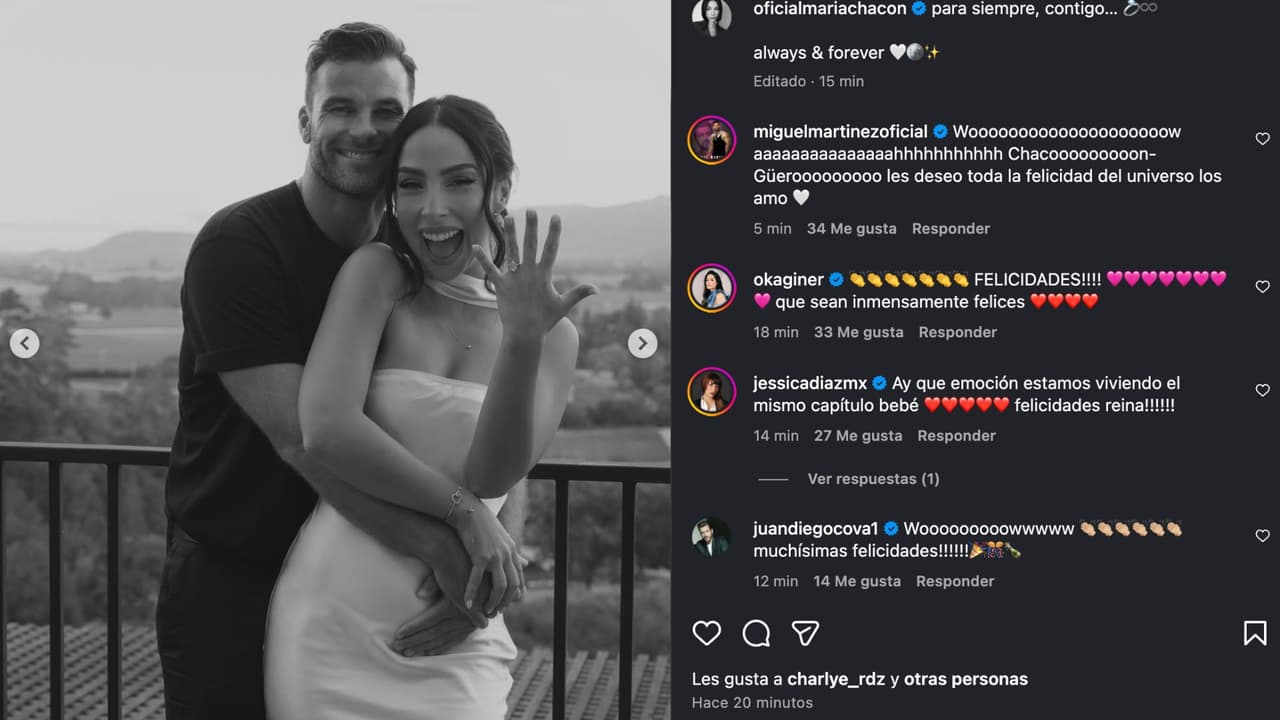Image resolution: width=1280 pixels, height=720 pixels.
Task: Open oficialmariachacon username link
Action: pyautogui.click(x=830, y=9)
